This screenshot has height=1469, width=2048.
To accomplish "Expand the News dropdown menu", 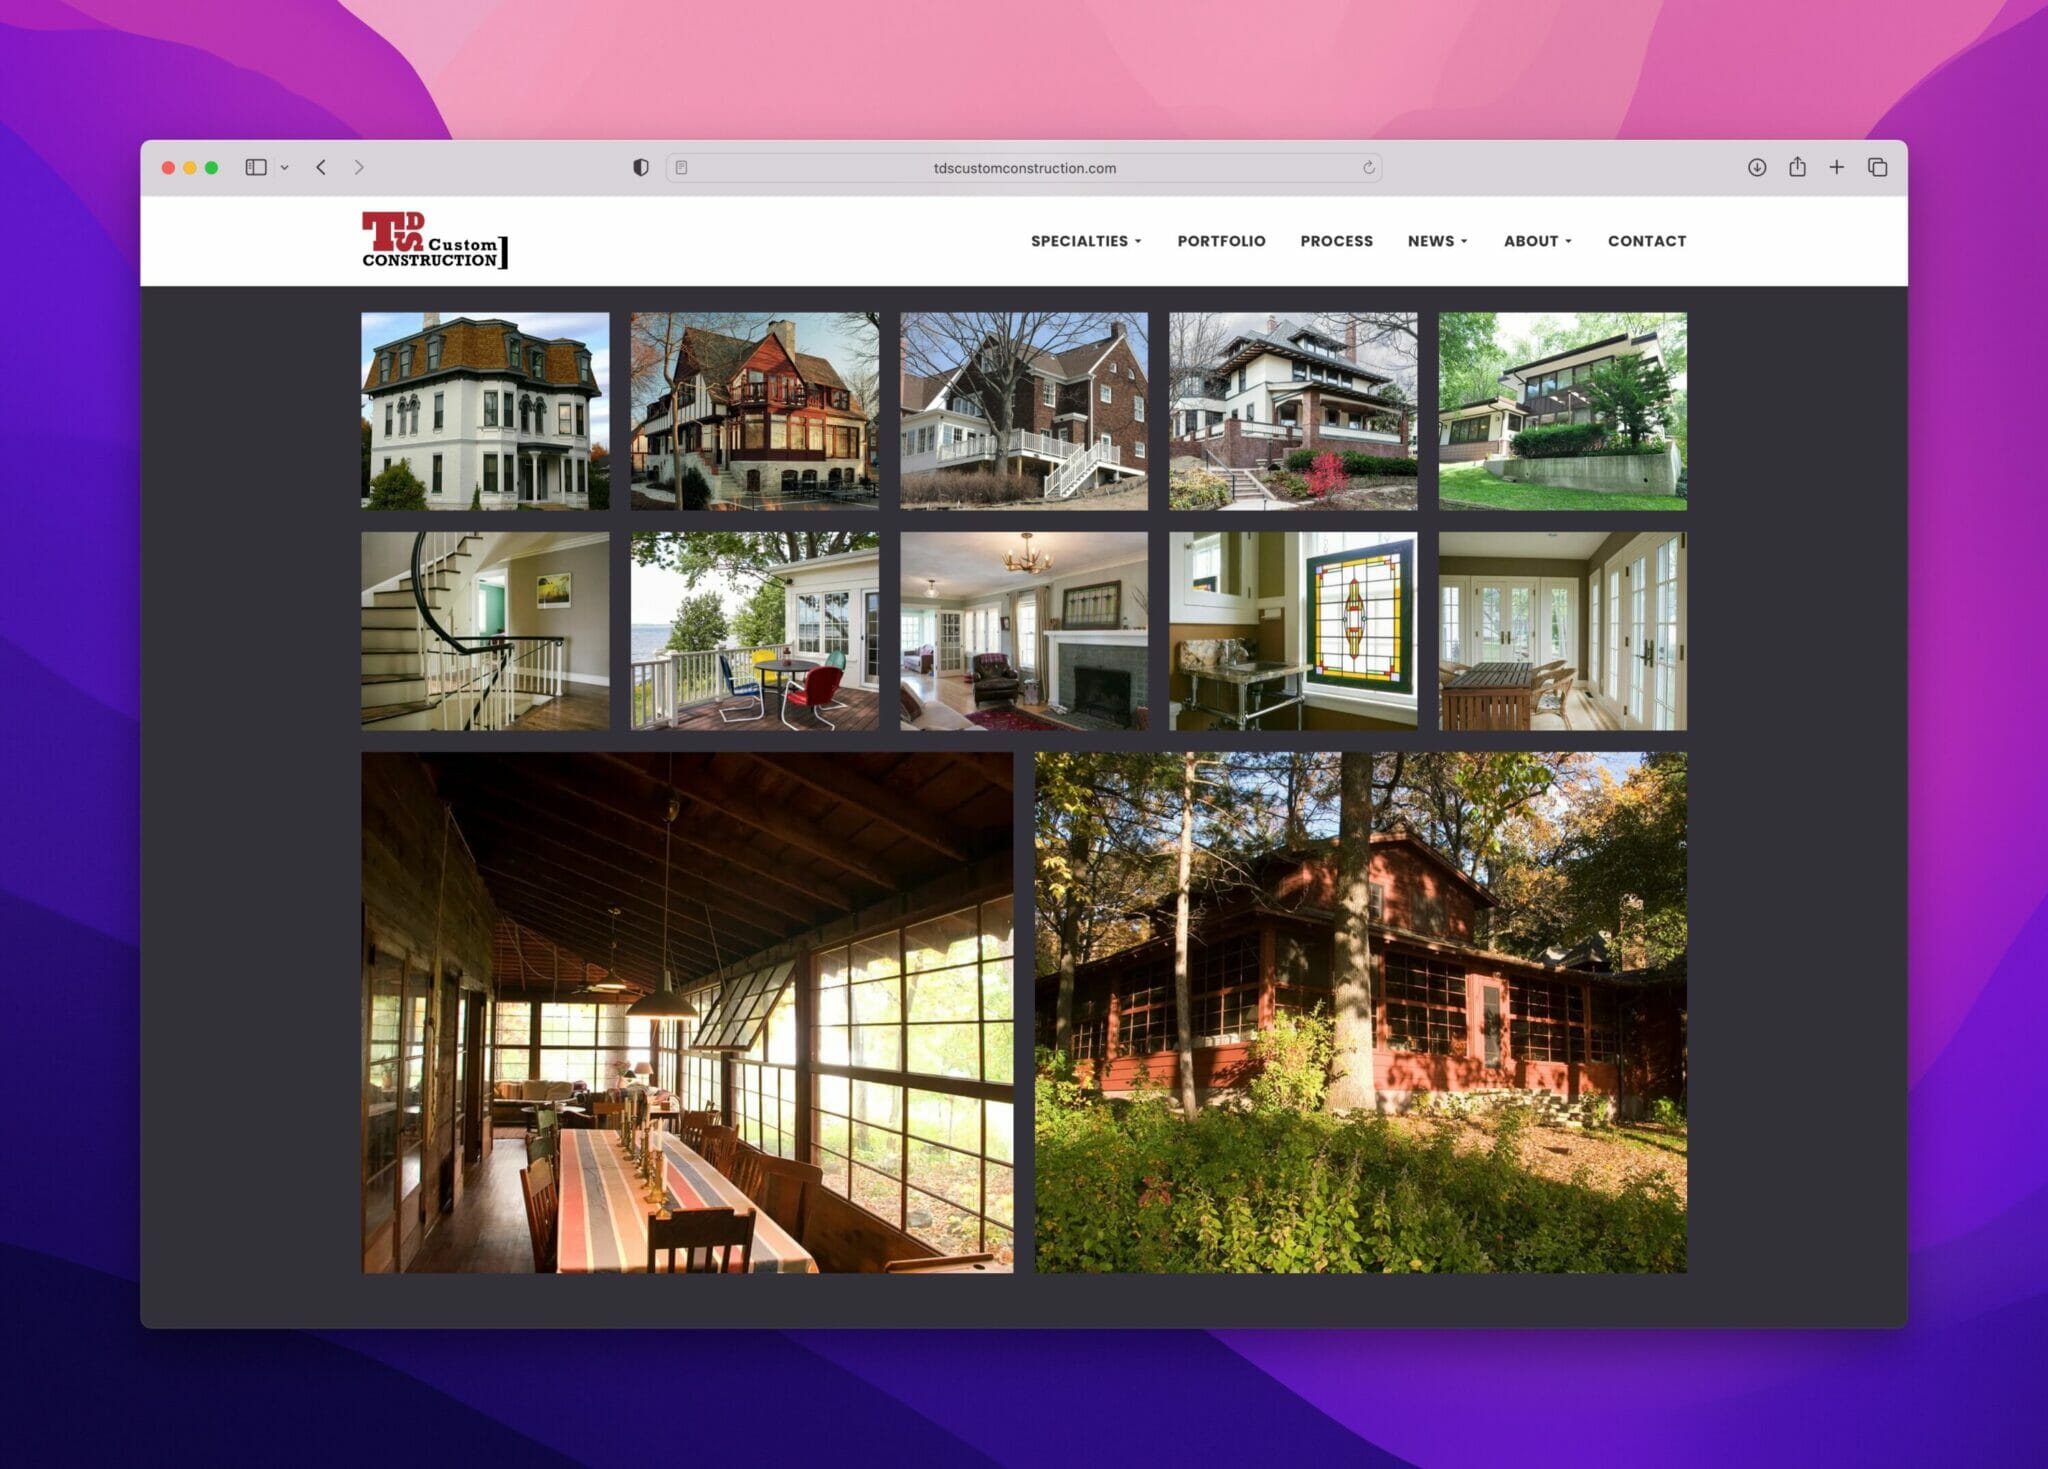I will coord(1437,241).
